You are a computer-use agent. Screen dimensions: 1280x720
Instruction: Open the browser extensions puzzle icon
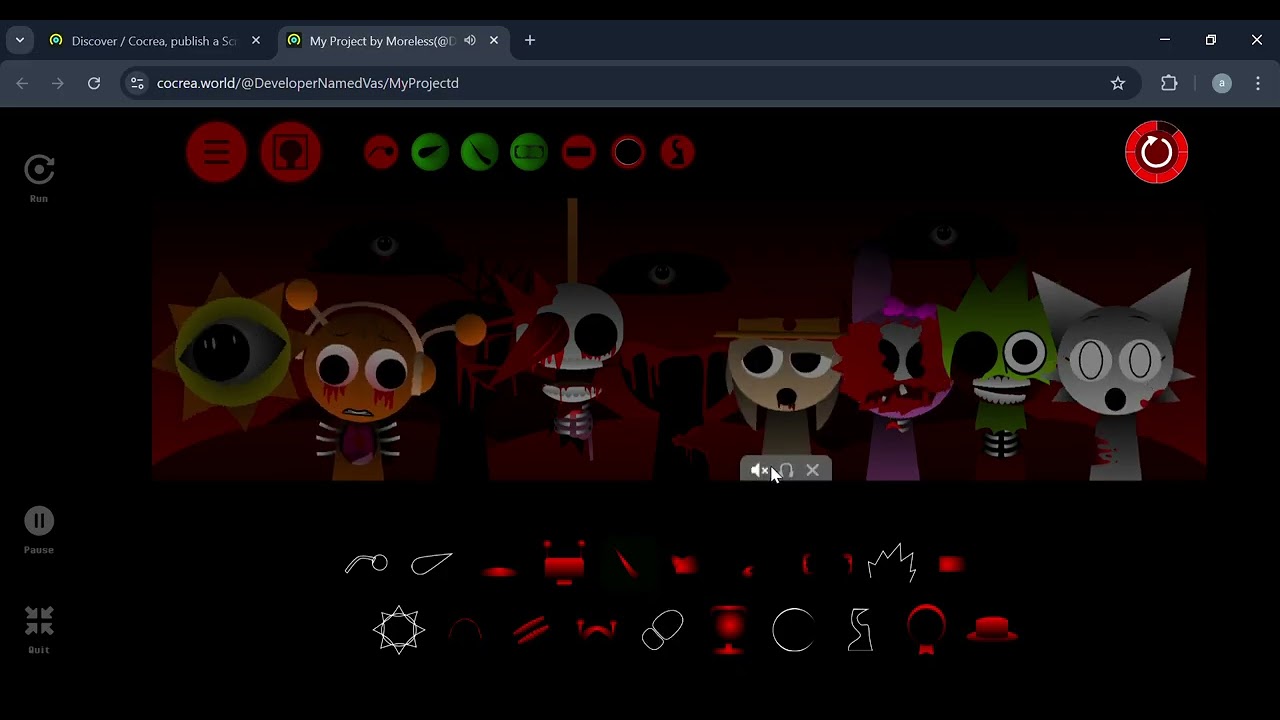click(x=1169, y=84)
